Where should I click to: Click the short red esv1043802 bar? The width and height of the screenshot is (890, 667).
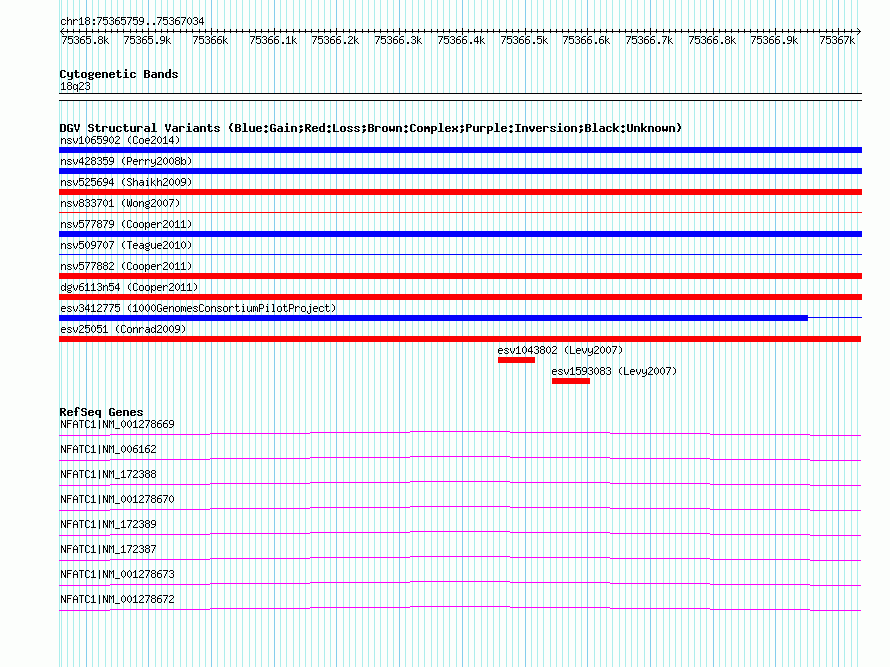coord(517,360)
